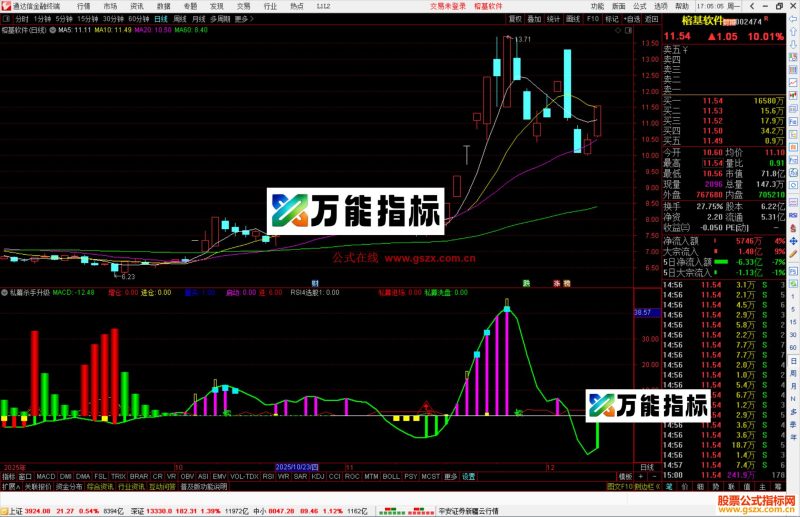Image resolution: width=800 pixels, height=517 pixels.
Task: Select the 15分钟 period
Action: [88, 19]
